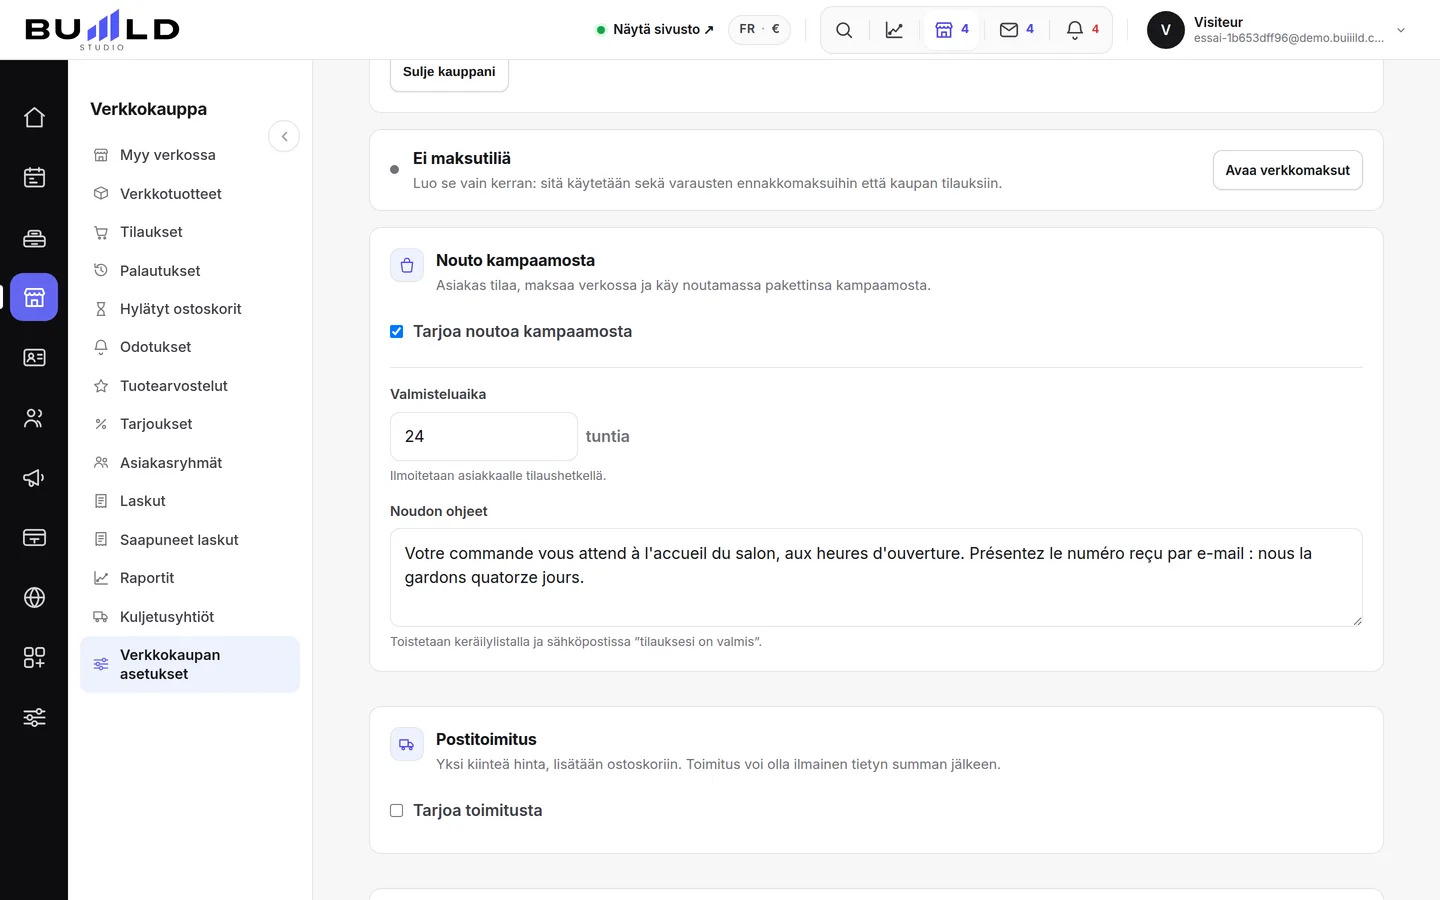Open Tuotearvostelut
Image resolution: width=1440 pixels, height=900 pixels.
click(x=190, y=386)
